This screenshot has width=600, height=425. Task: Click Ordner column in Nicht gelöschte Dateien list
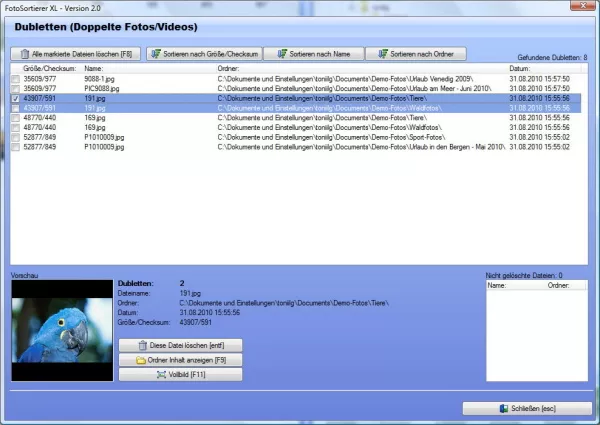pos(560,285)
